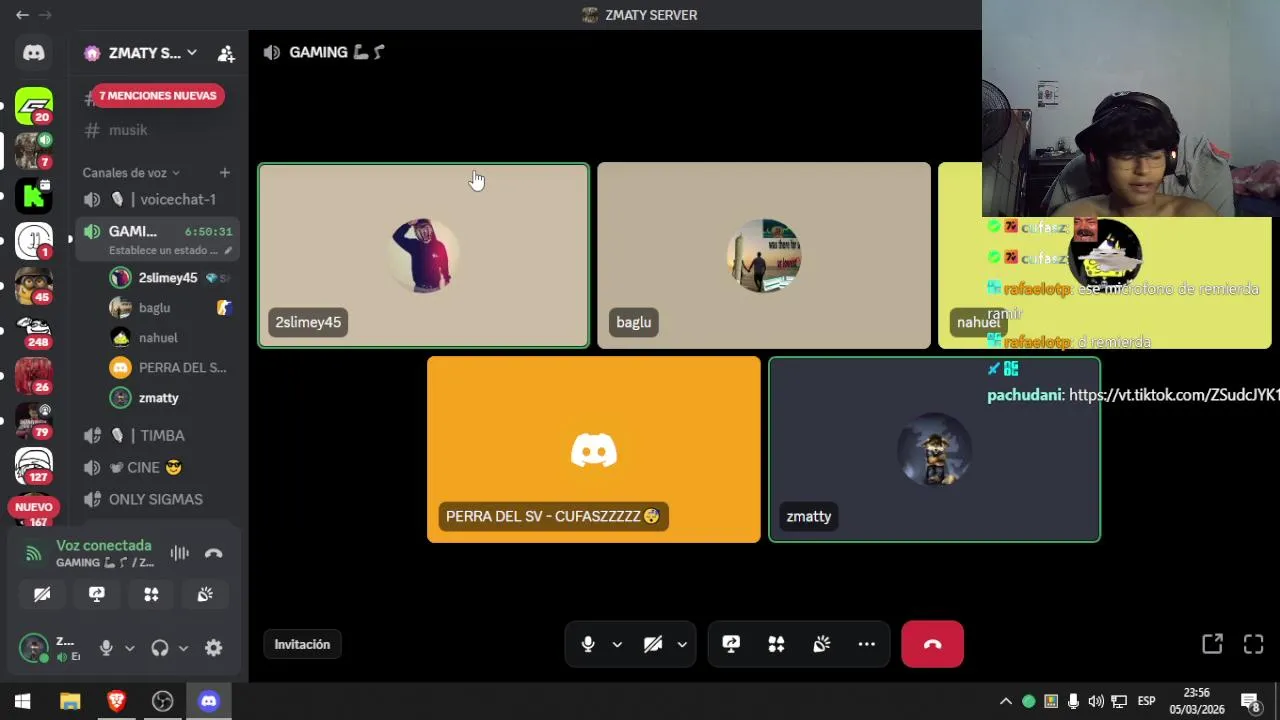Image resolution: width=1280 pixels, height=720 pixels.
Task: Launch activities from call bar grid icon
Action: [776, 645]
